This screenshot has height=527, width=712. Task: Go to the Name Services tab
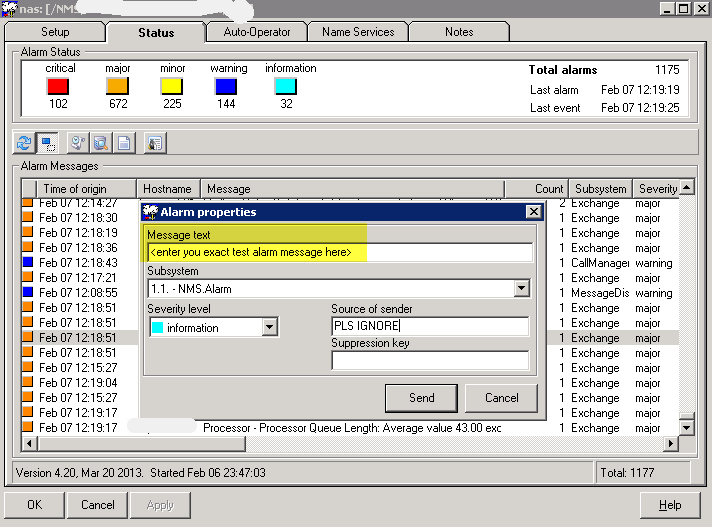359,32
